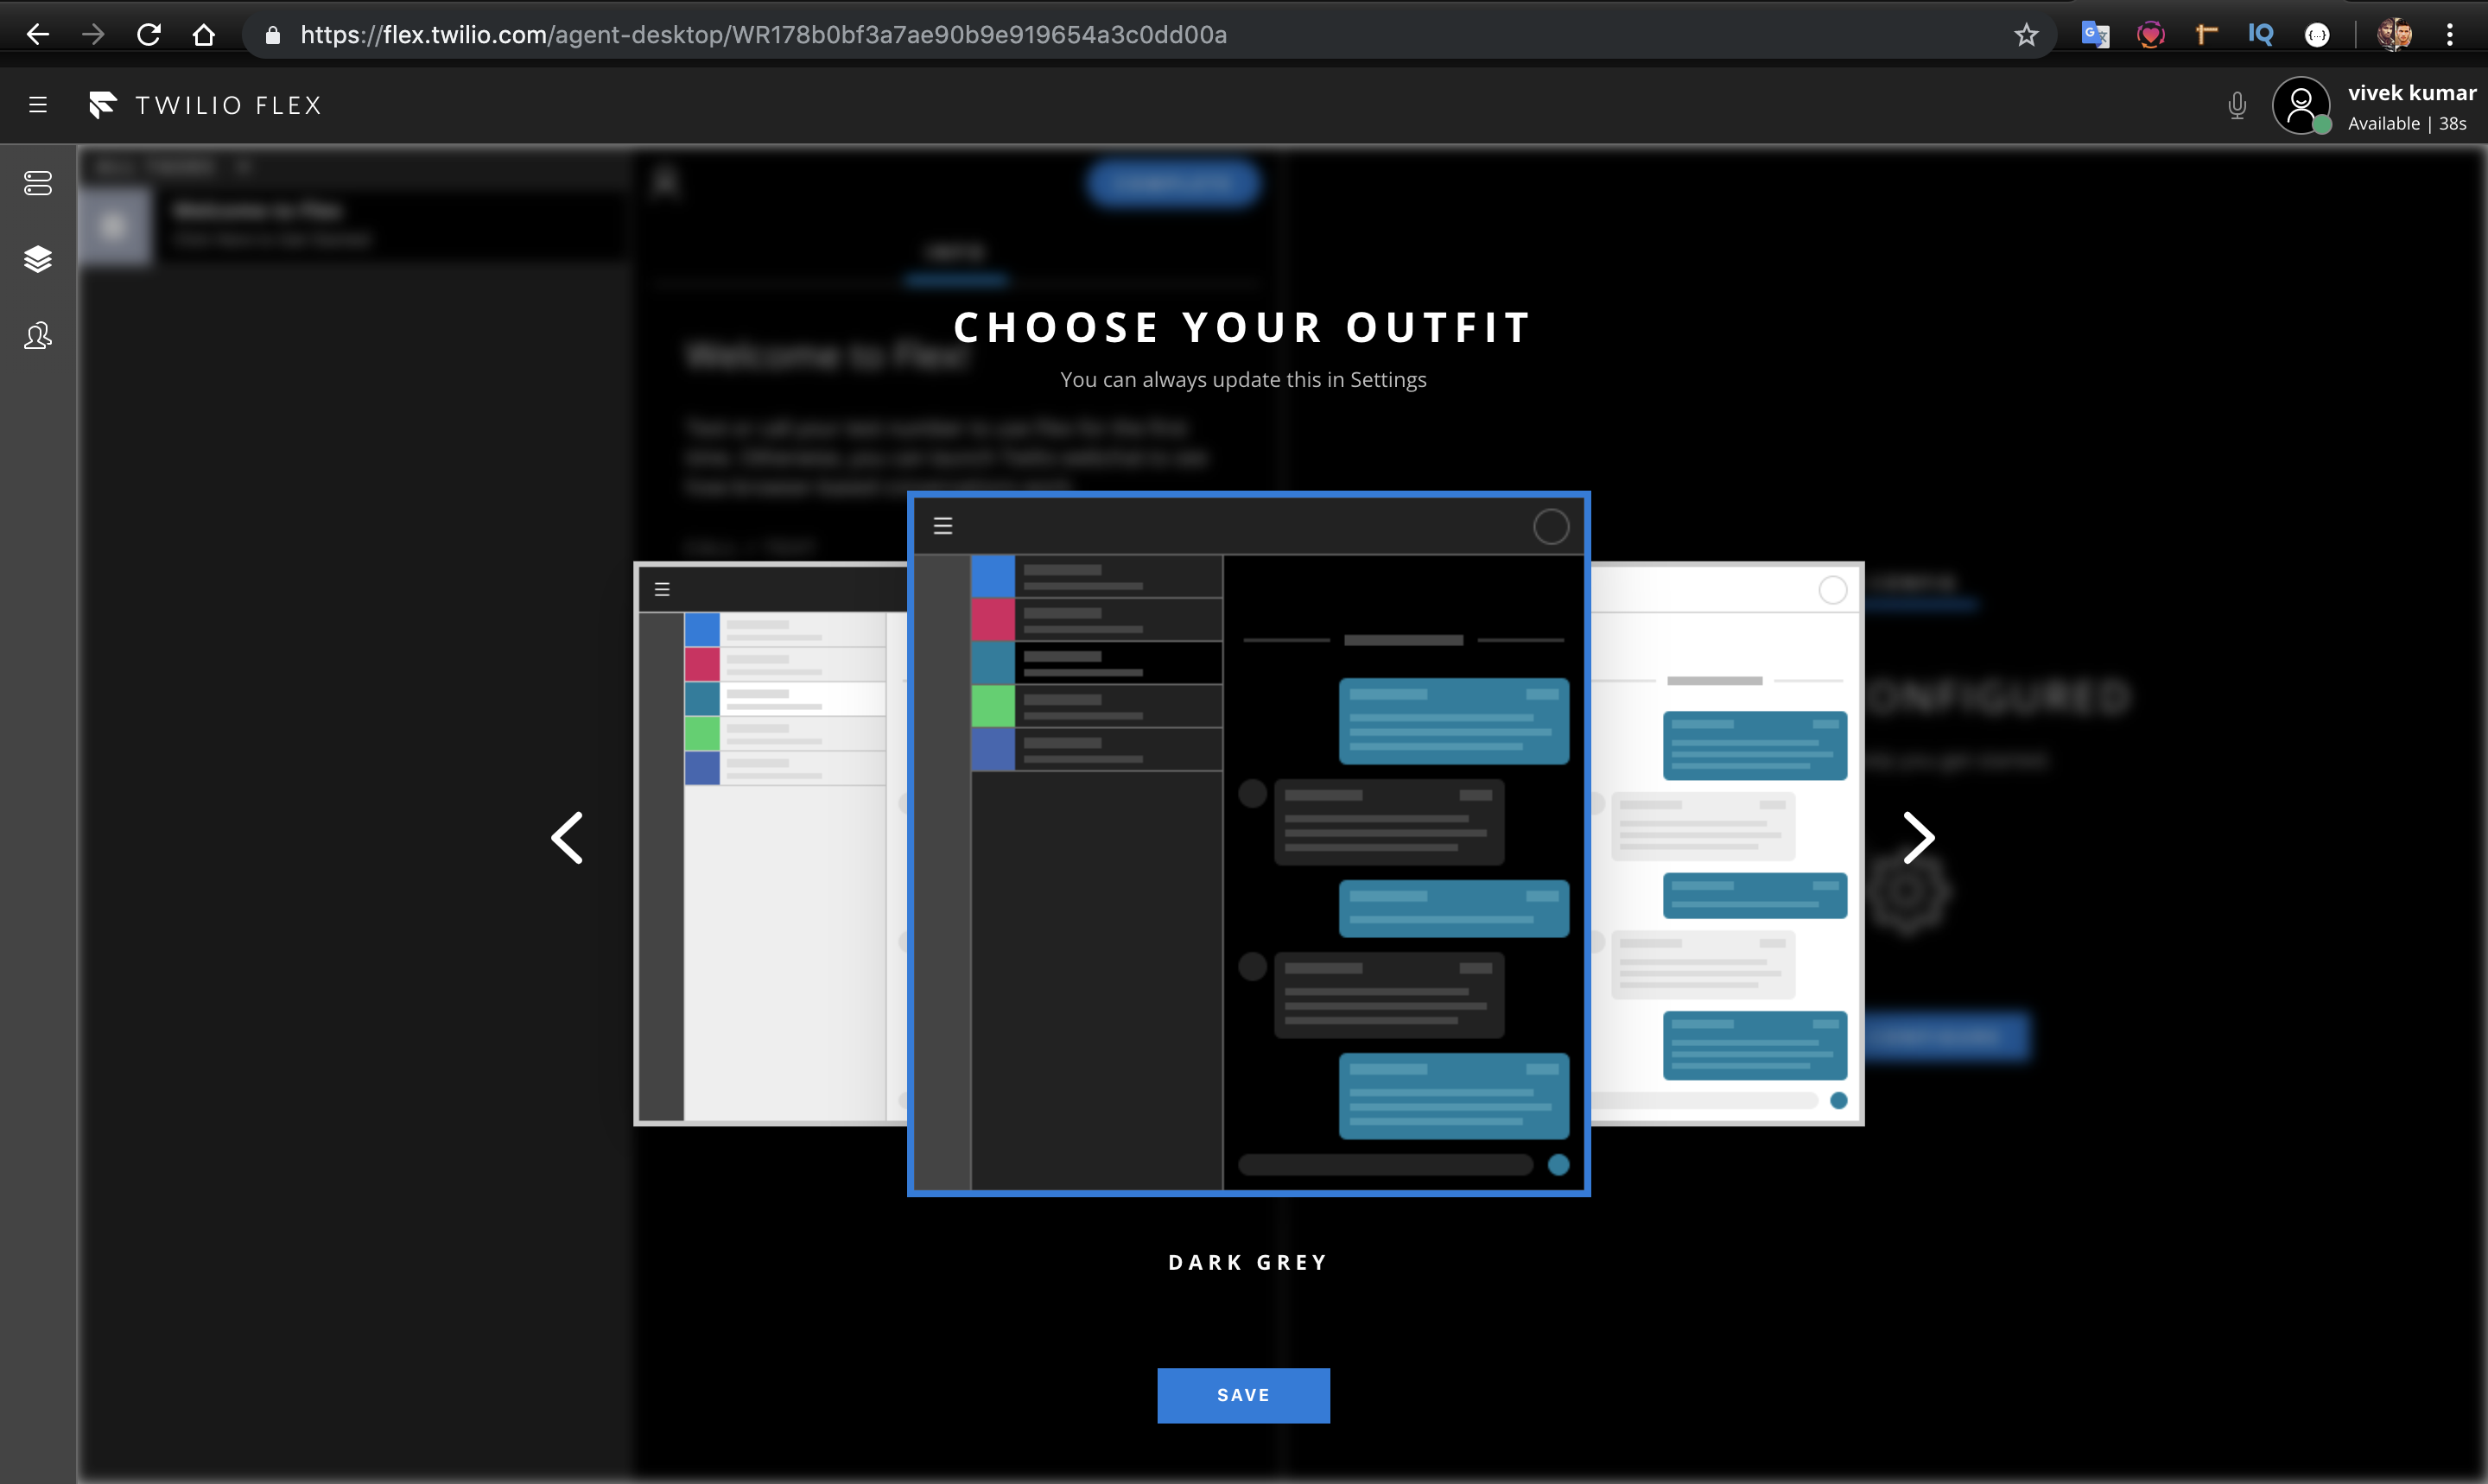Click the CHOOSE YOUR OUTFIT heading
This screenshot has width=2488, height=1484.
tap(1243, 328)
